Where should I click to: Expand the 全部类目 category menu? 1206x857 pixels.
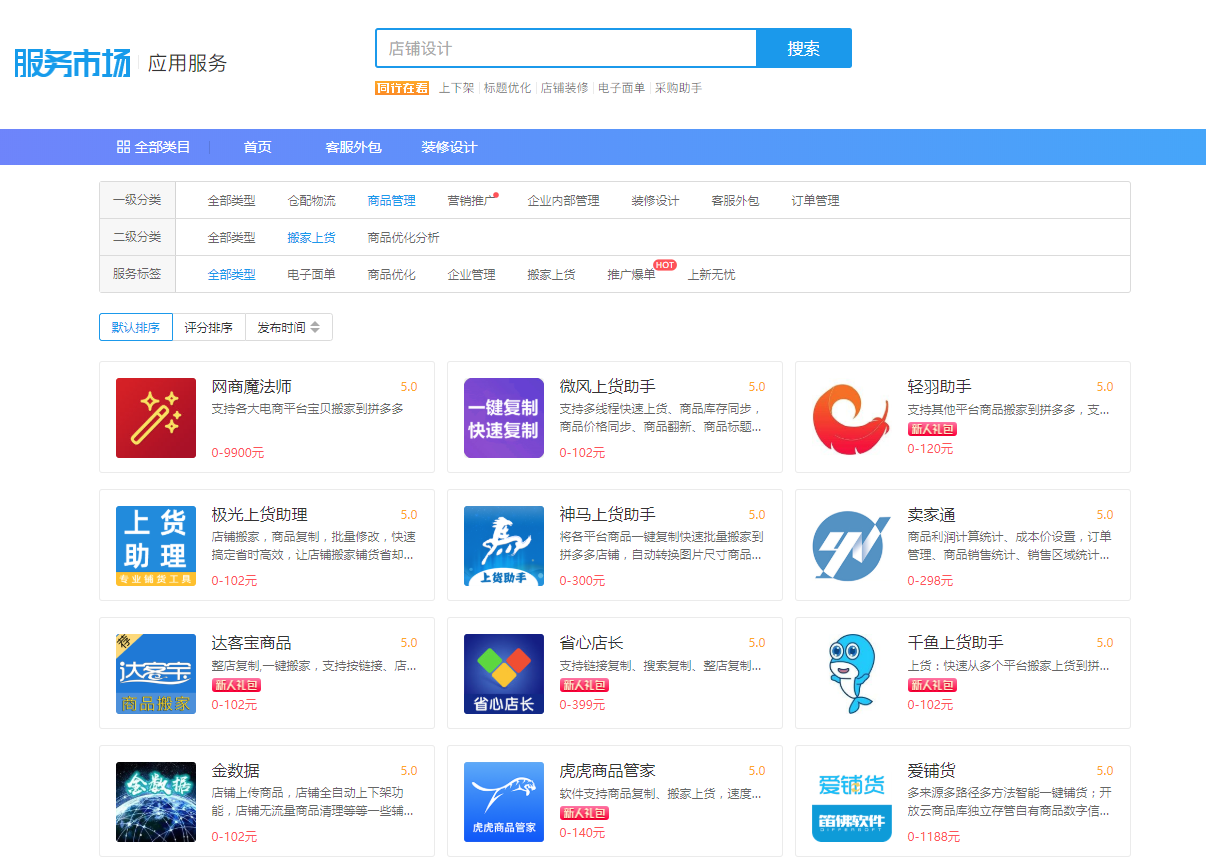tap(153, 147)
